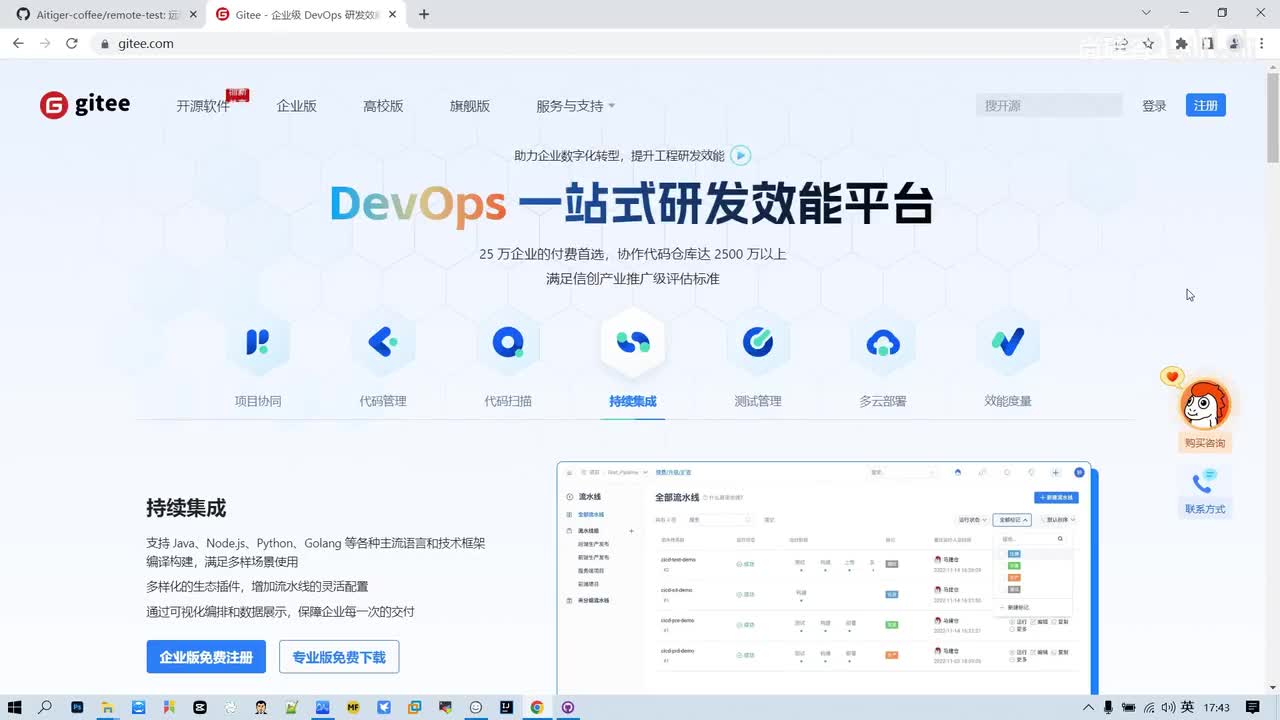Close the Gitee browser tab
1280x720 pixels.
tap(394, 14)
